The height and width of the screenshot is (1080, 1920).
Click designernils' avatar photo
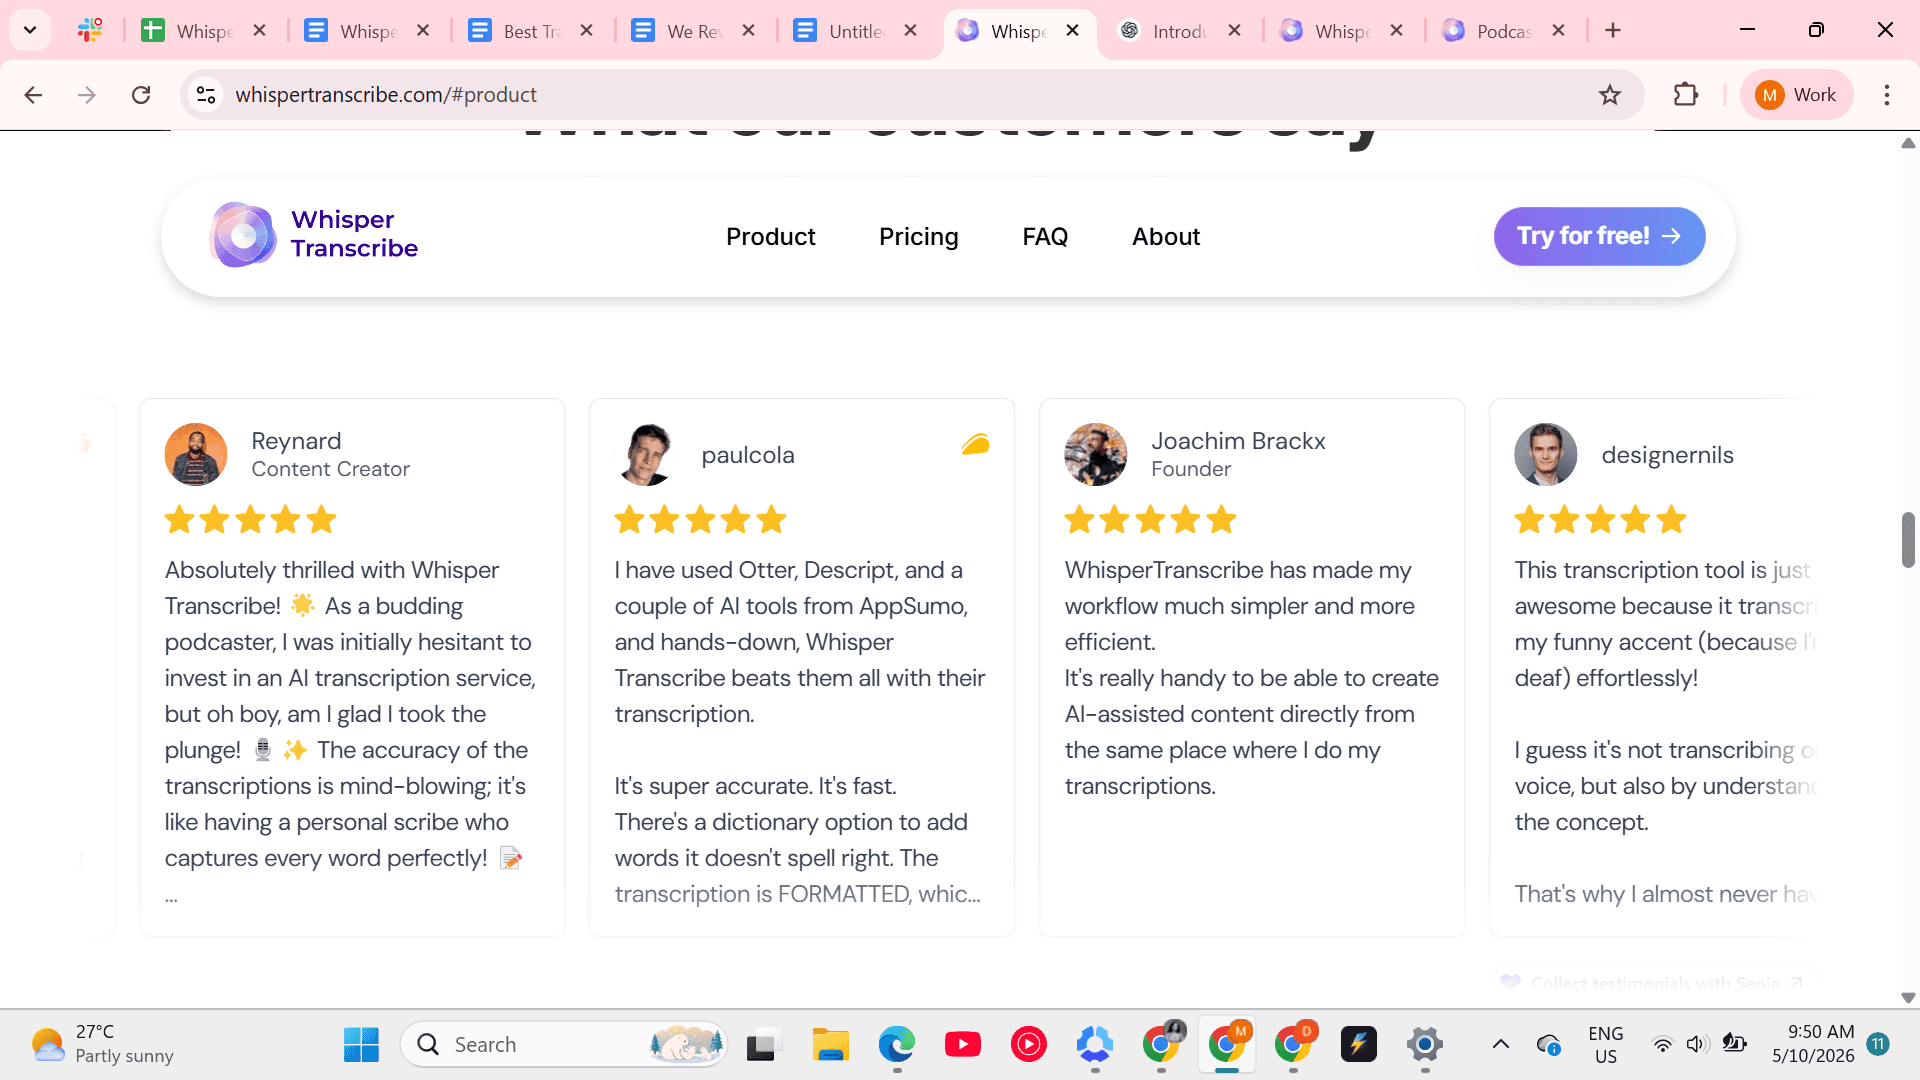[x=1546, y=454]
